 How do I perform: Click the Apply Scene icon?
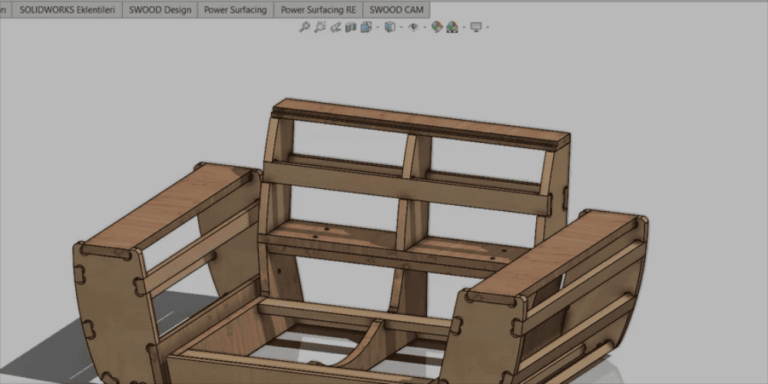452,27
